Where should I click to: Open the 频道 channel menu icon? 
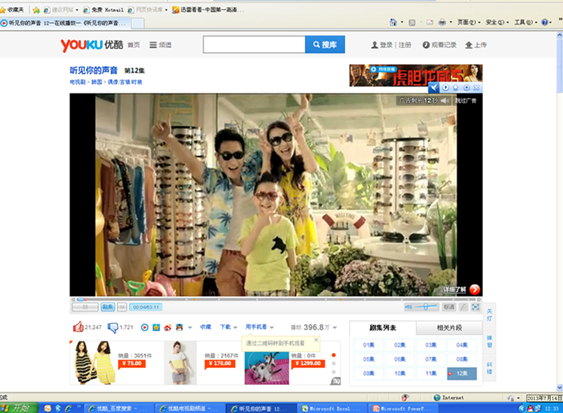[153, 45]
